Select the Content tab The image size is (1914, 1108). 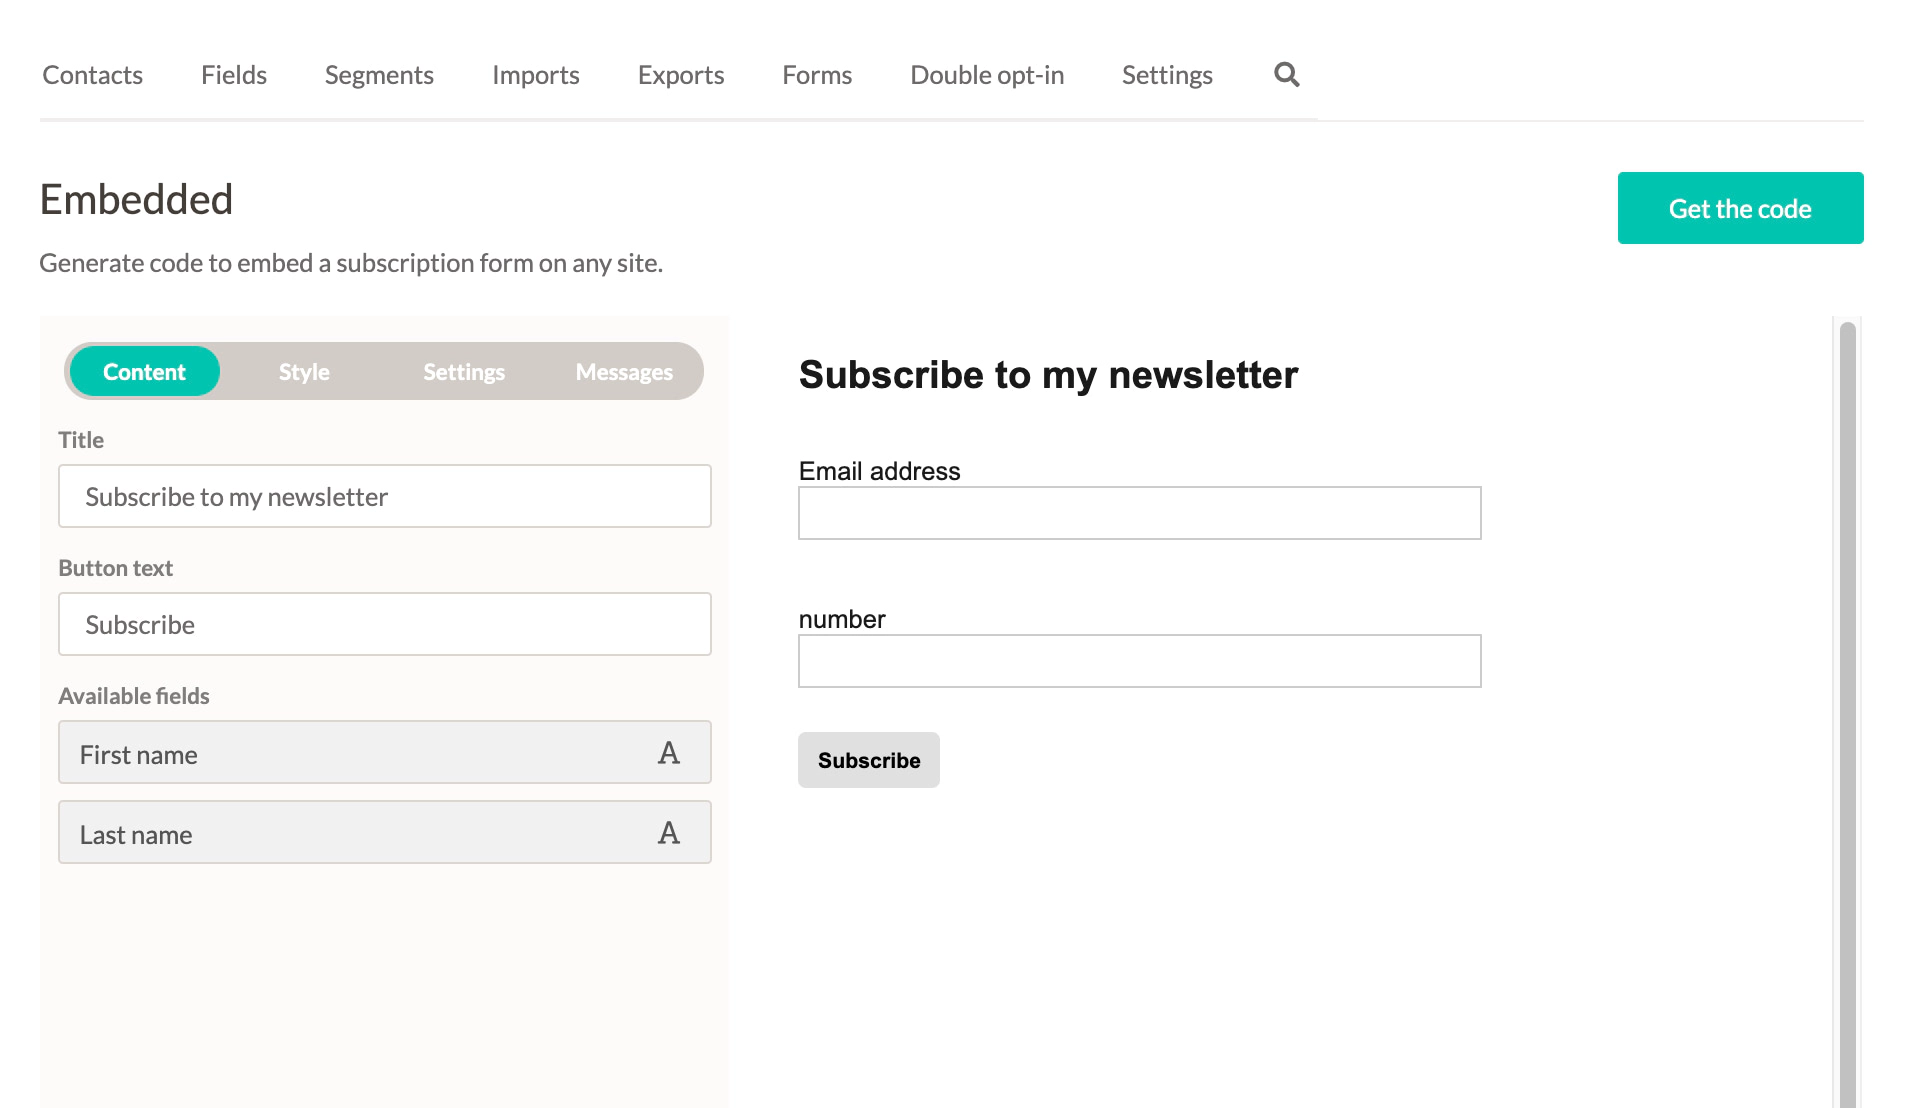(x=144, y=372)
